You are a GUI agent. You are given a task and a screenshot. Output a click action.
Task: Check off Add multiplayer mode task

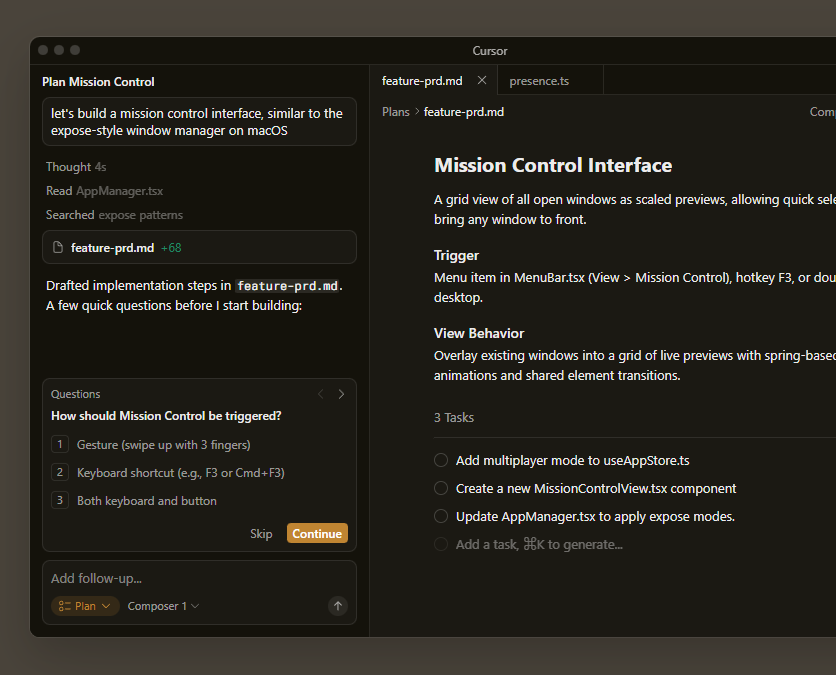[441, 461]
